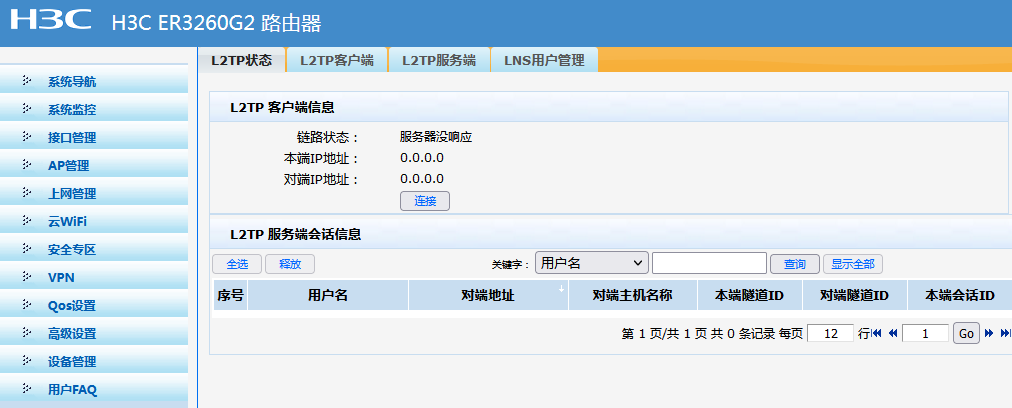Open the 用户名 keyword dropdown
The height and width of the screenshot is (408, 1012).
[x=591, y=263]
